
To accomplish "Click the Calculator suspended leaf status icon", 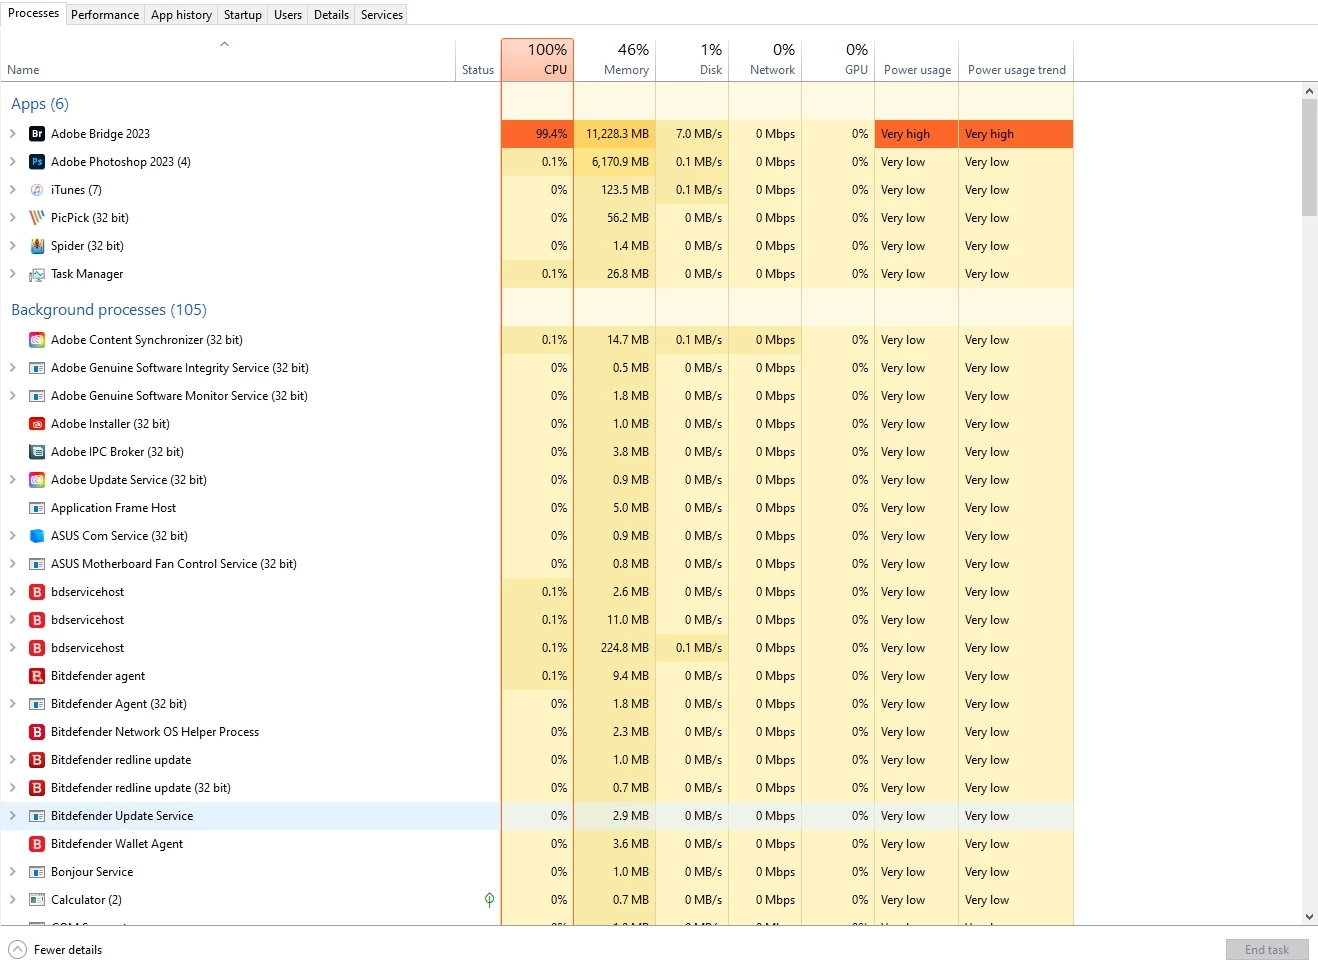I will click(x=489, y=900).
